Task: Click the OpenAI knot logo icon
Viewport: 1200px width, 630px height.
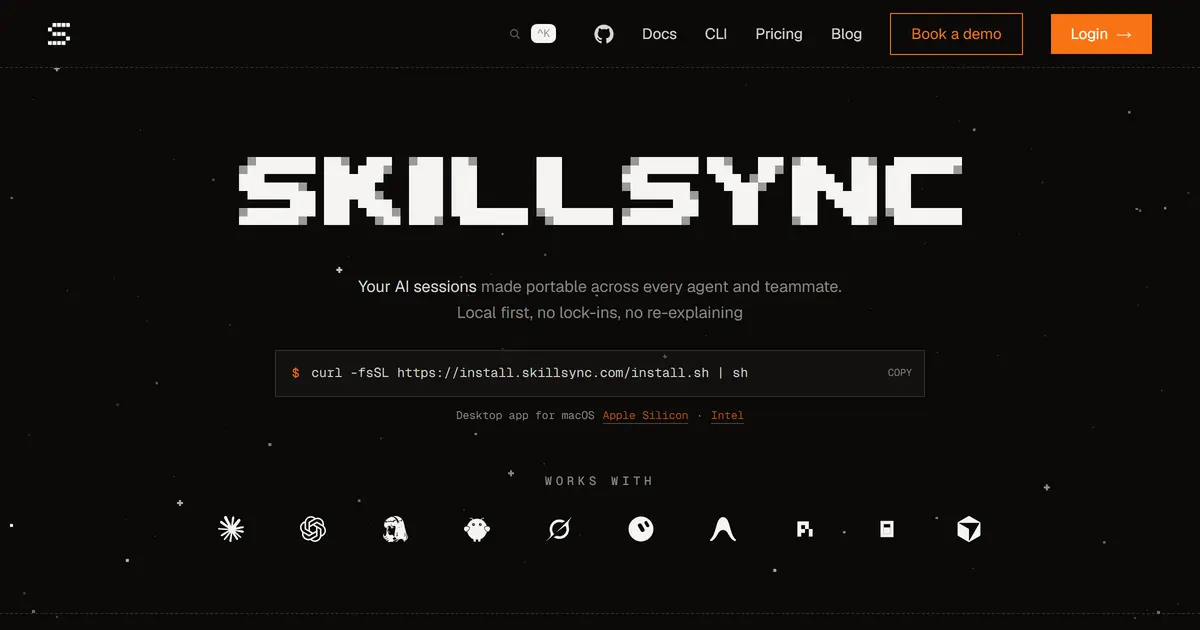Action: point(314,529)
